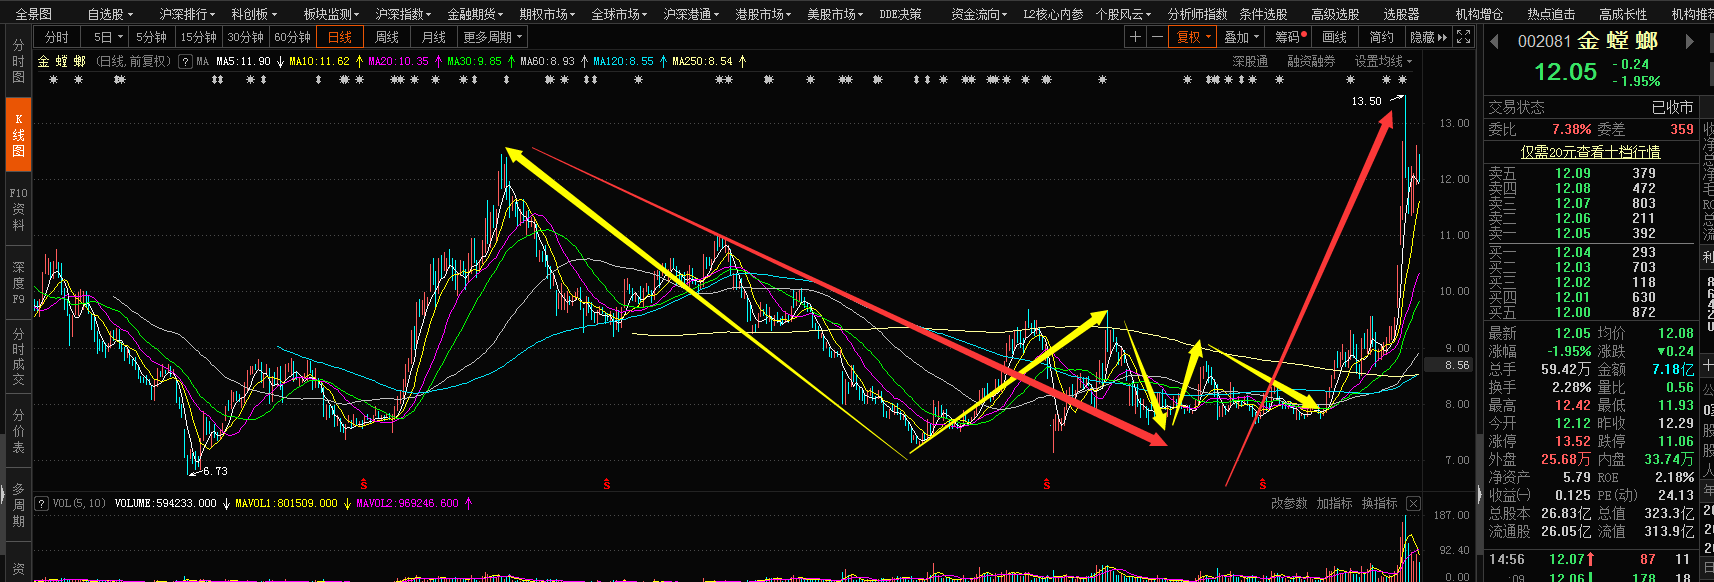Expand 资金流向 menu
Screen dimensions: 1714x582
tap(978, 14)
